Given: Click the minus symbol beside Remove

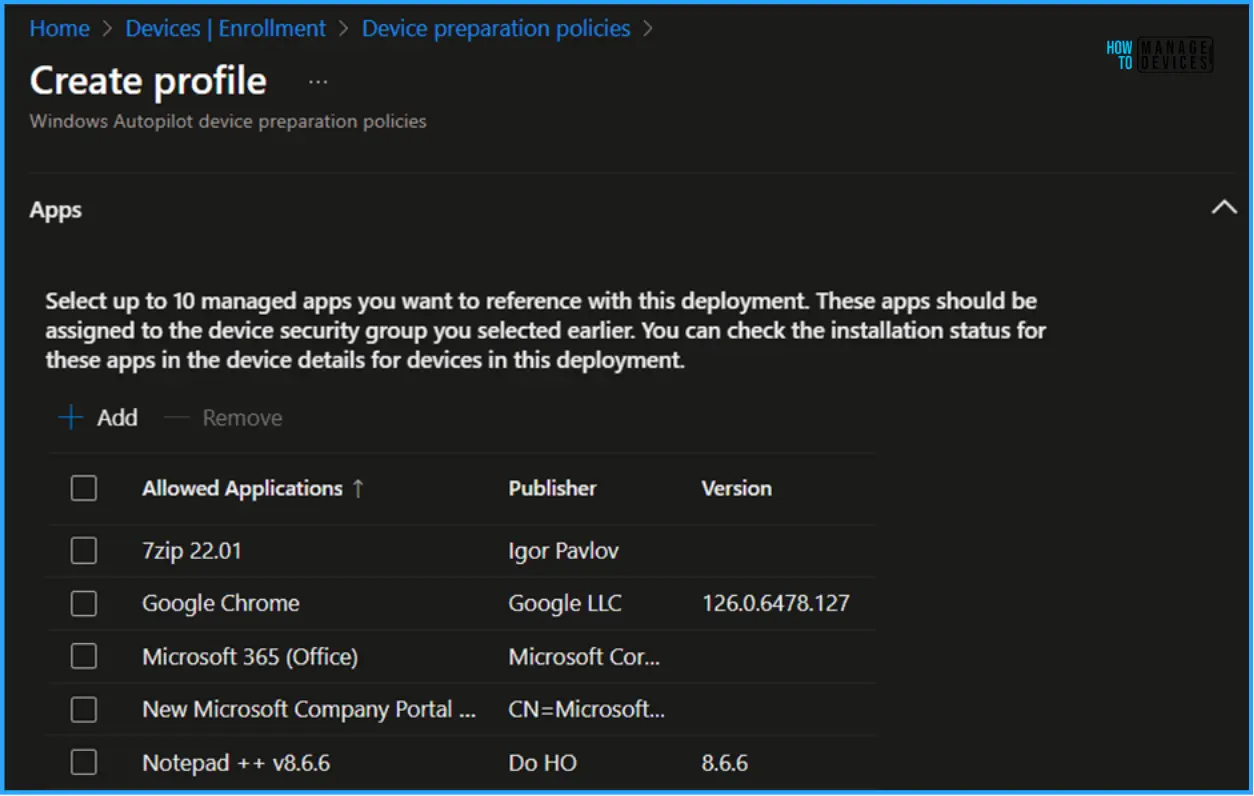Looking at the screenshot, I should click(x=176, y=417).
